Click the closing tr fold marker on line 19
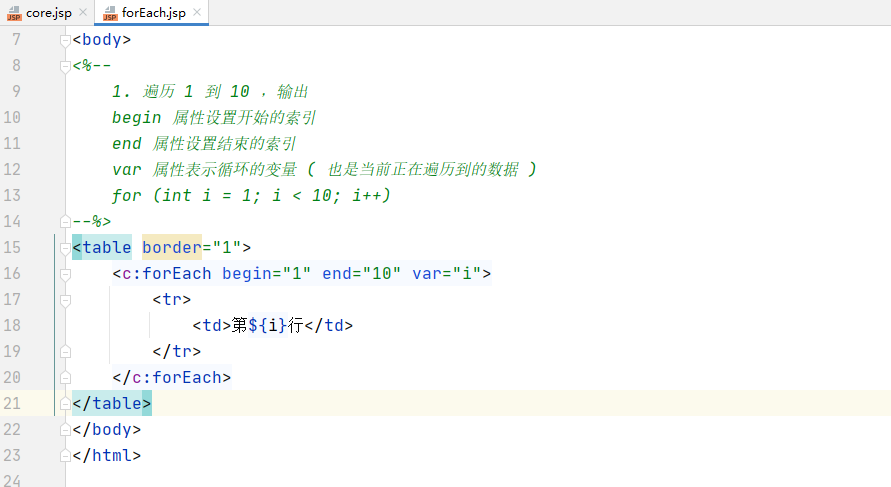Viewport: 891px width, 487px height. tap(65, 352)
